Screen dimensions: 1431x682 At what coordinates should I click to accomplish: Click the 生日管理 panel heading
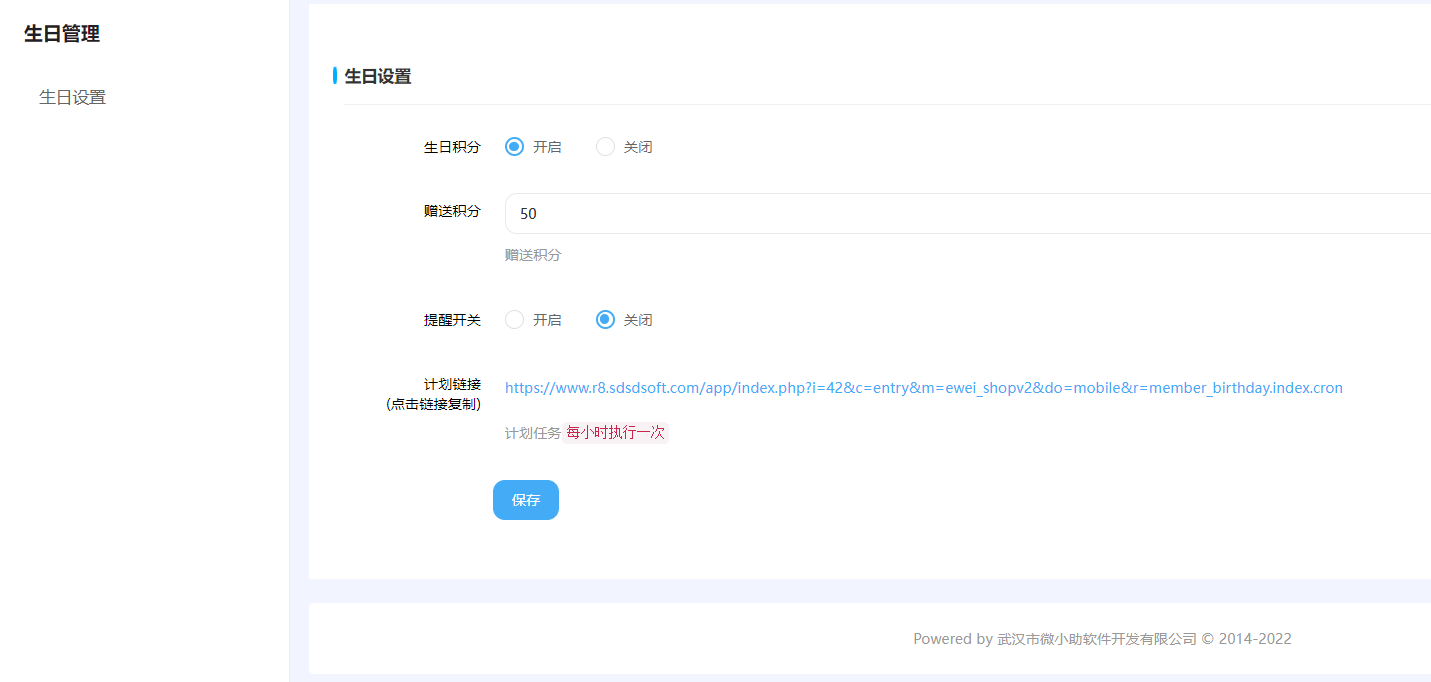tap(61, 33)
